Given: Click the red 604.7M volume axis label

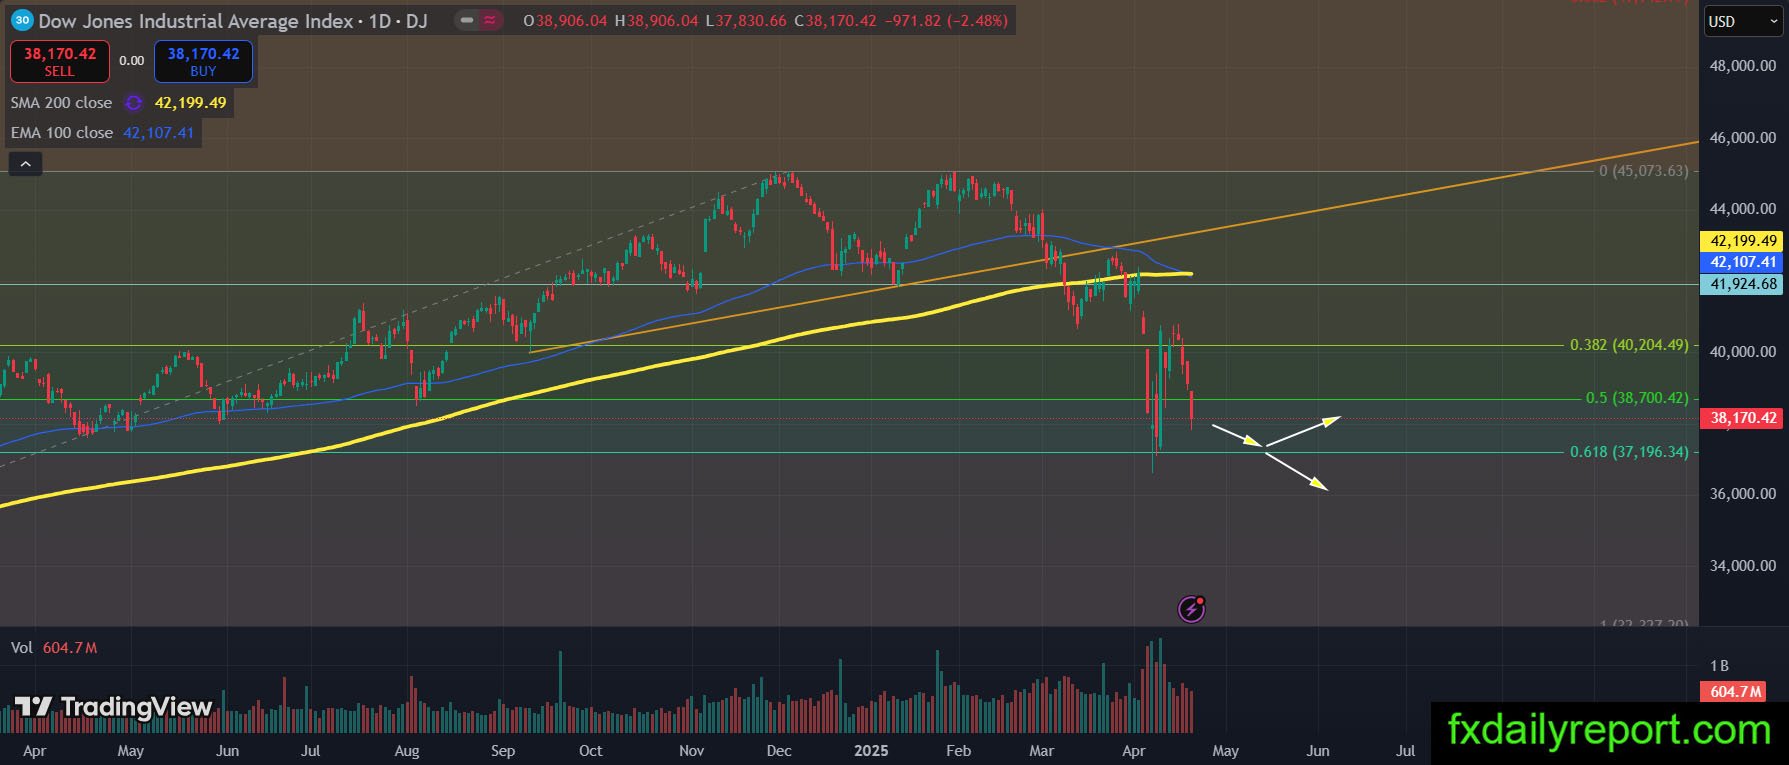Looking at the screenshot, I should pos(1735,691).
